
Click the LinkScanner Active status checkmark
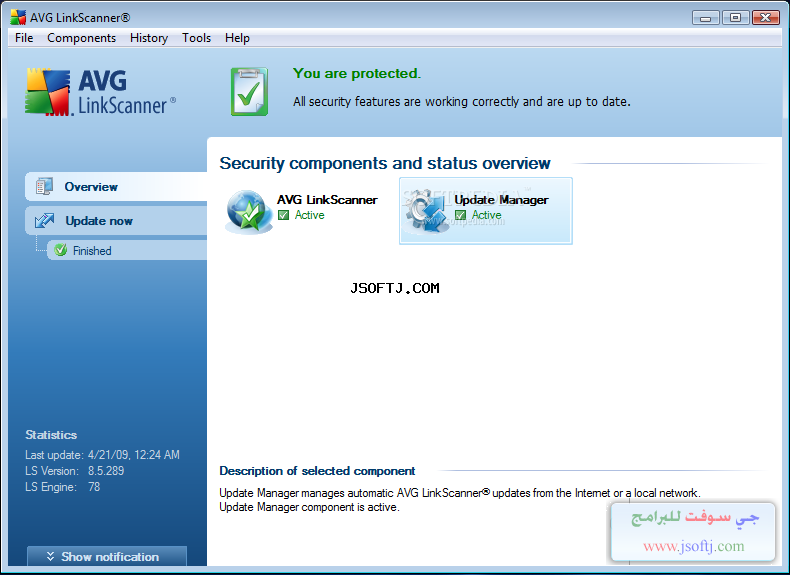coord(283,215)
